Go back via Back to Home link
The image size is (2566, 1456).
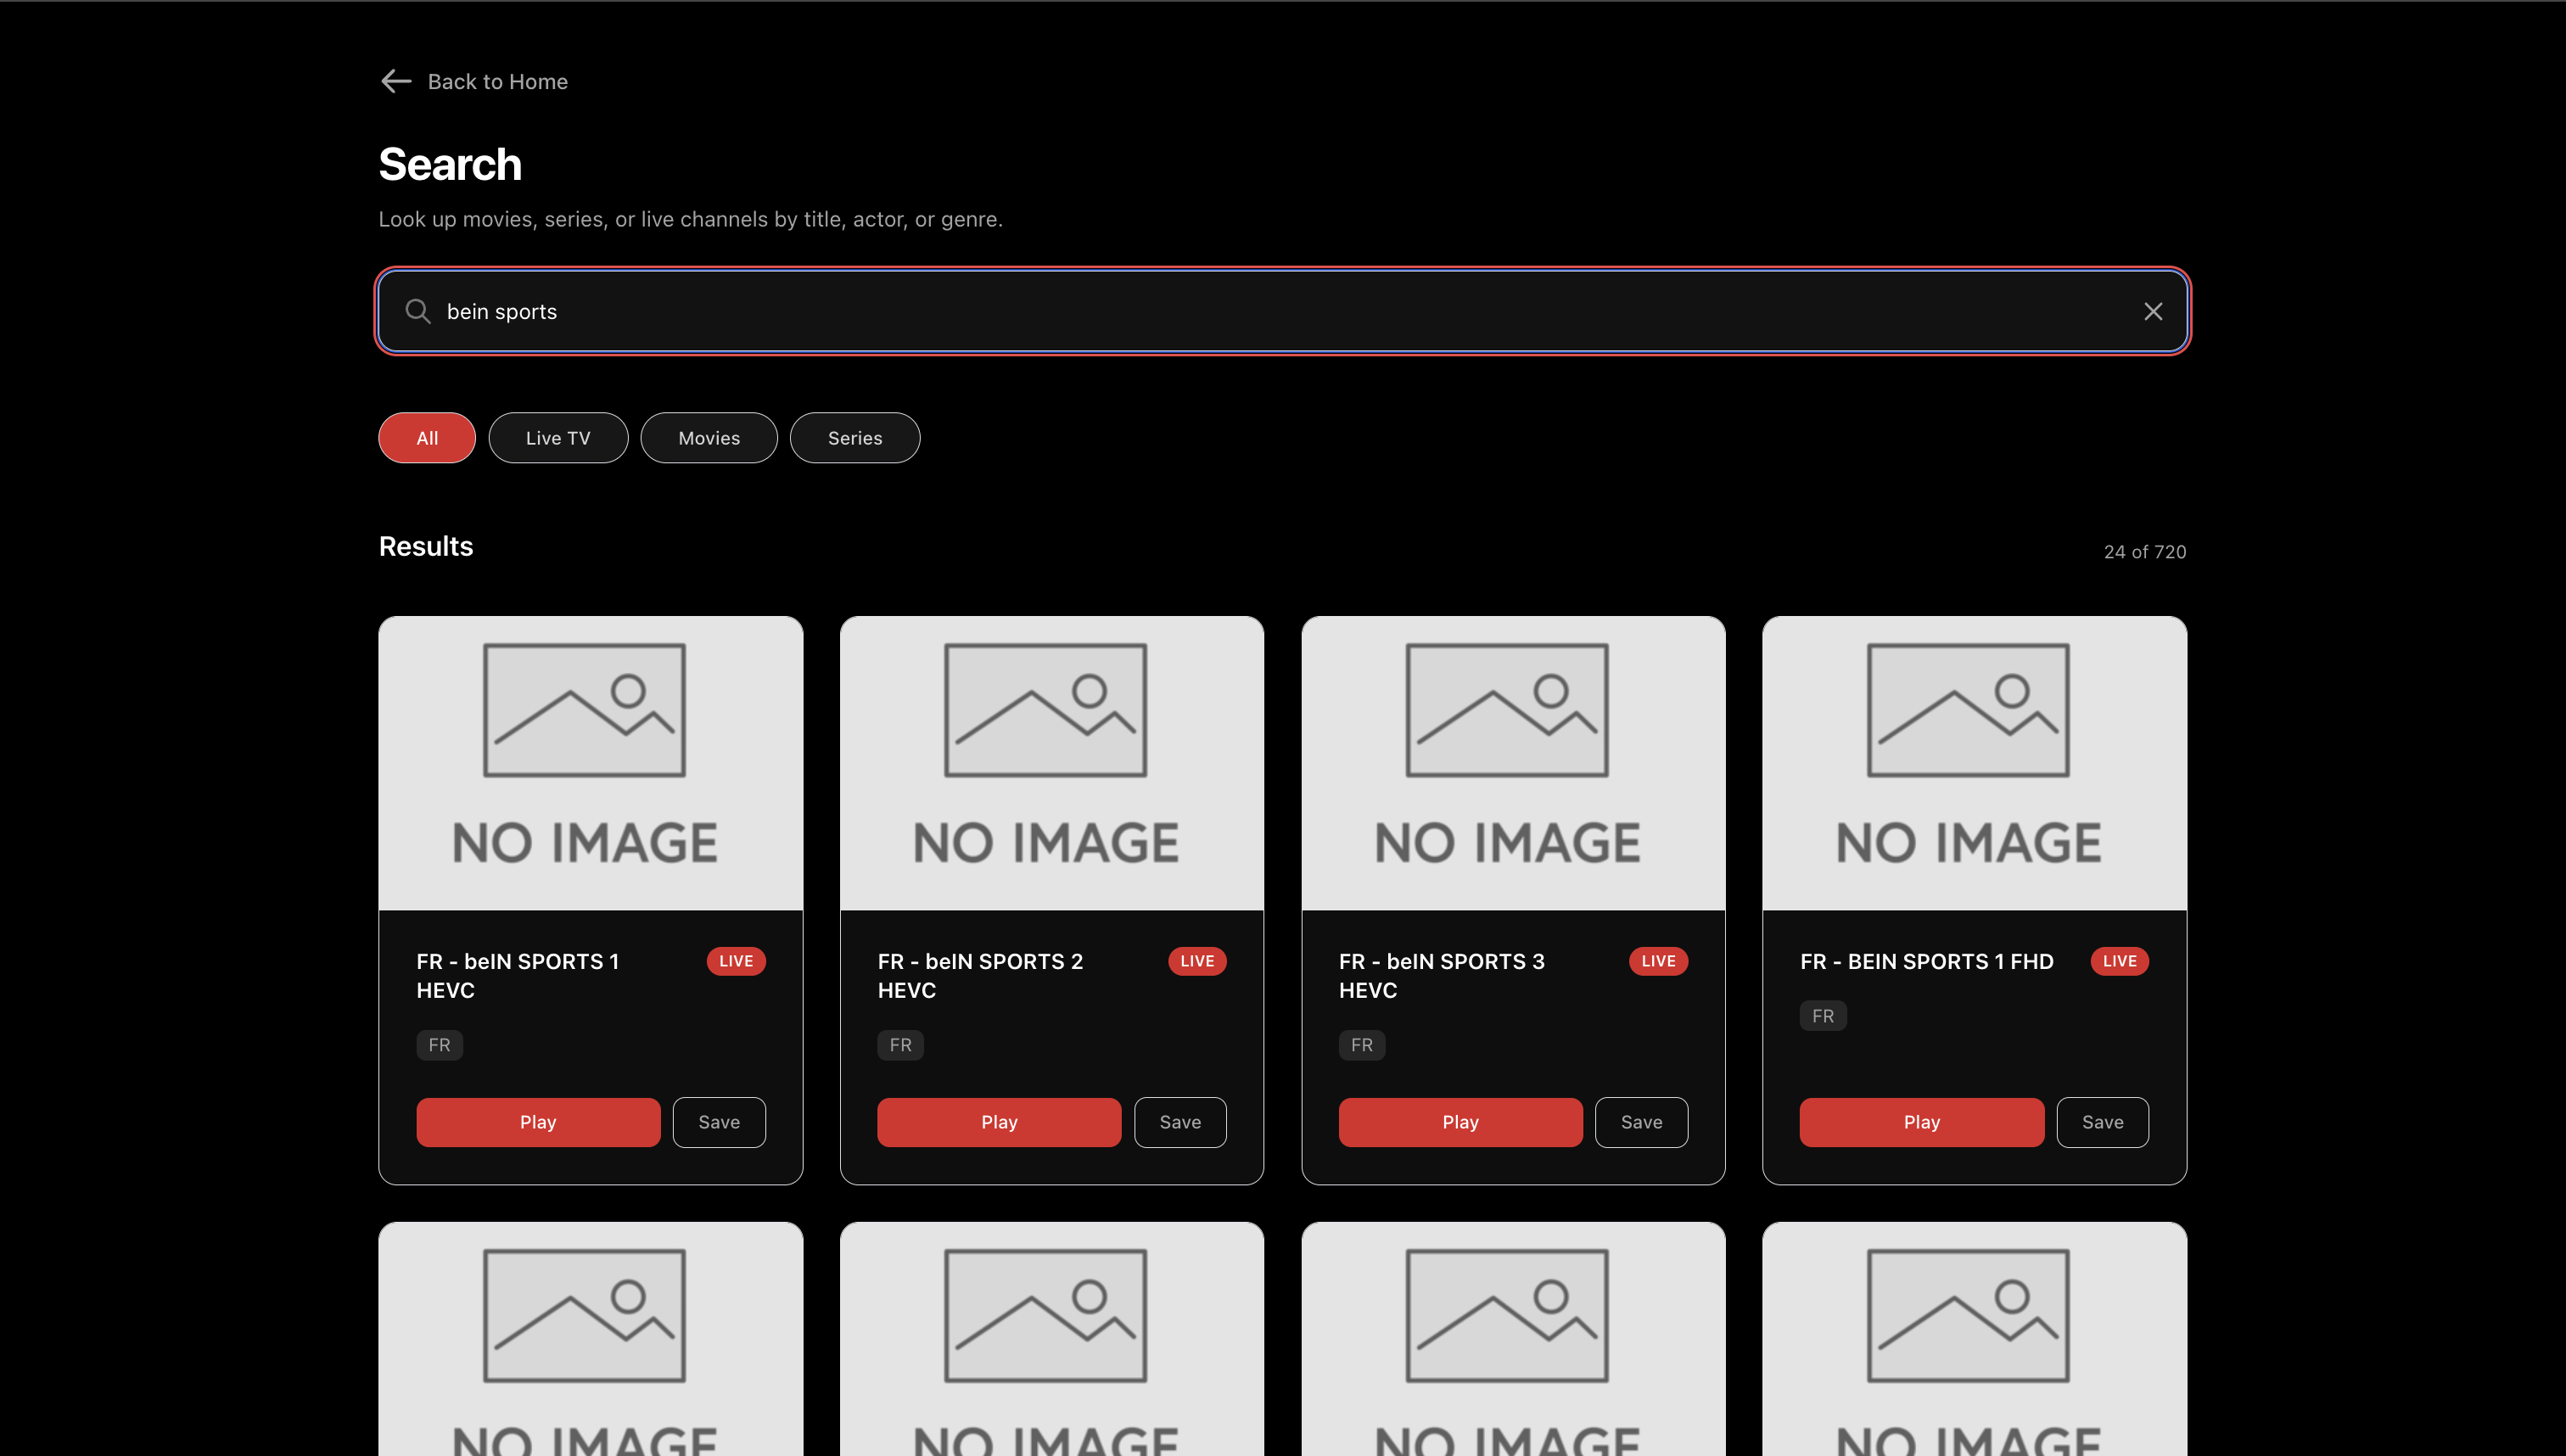pos(497,81)
